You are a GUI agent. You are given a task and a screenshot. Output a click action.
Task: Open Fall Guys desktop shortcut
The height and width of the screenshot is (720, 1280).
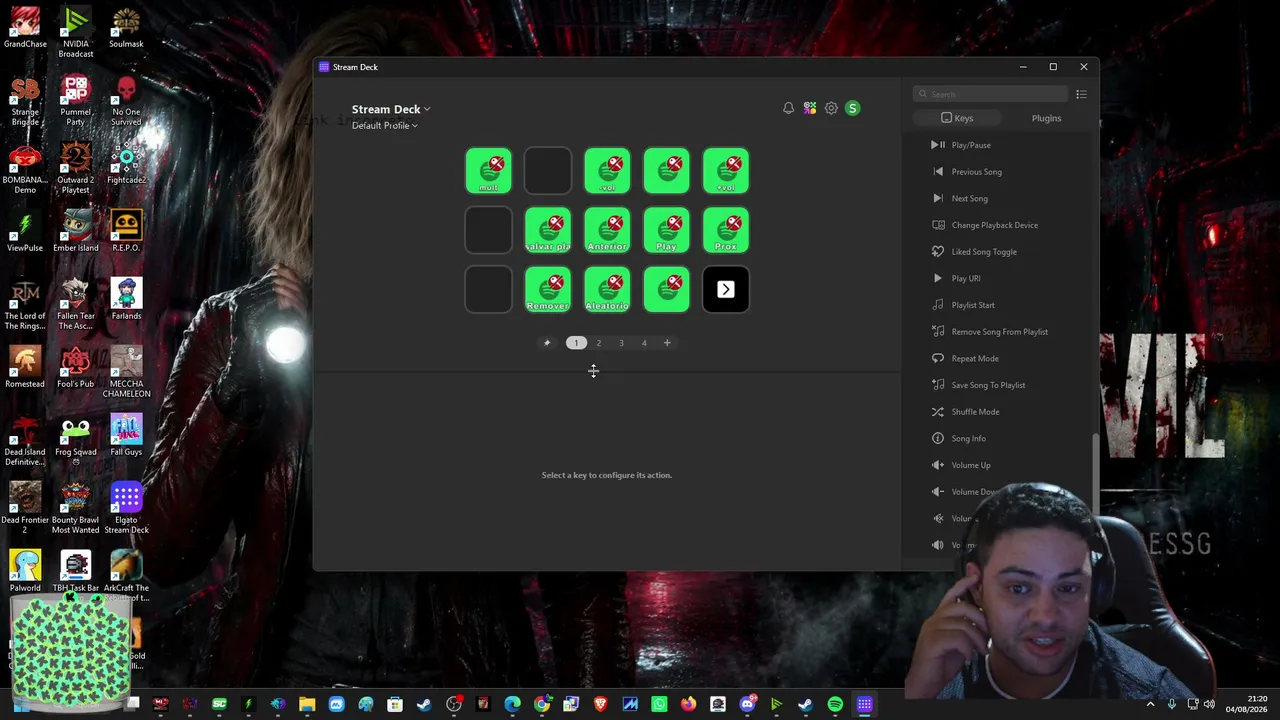(x=126, y=436)
